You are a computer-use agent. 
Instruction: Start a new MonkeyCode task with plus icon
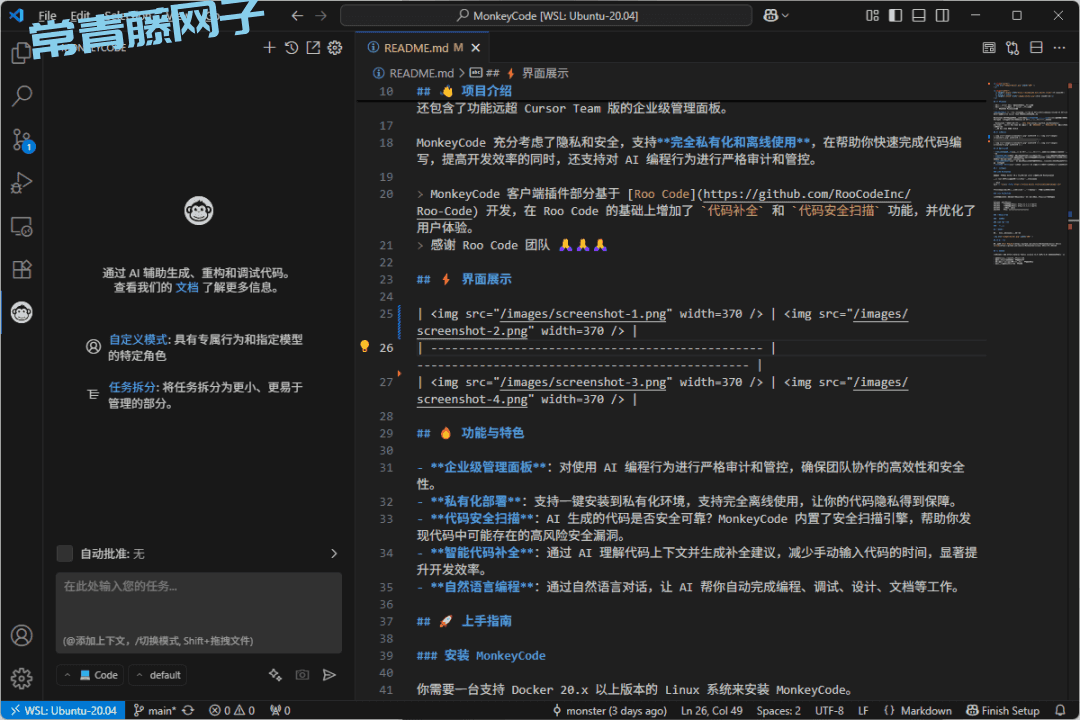click(269, 48)
